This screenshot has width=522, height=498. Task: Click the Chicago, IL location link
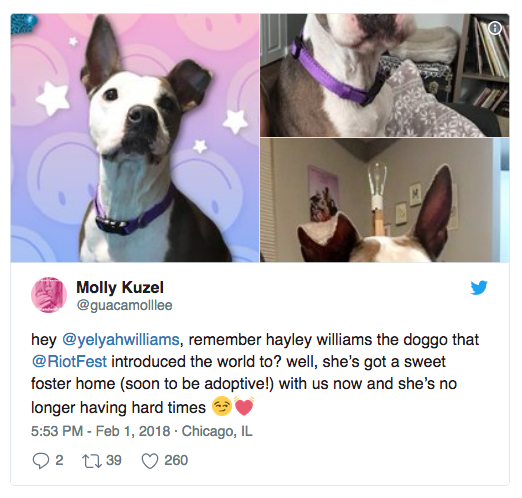pyautogui.click(x=217, y=431)
